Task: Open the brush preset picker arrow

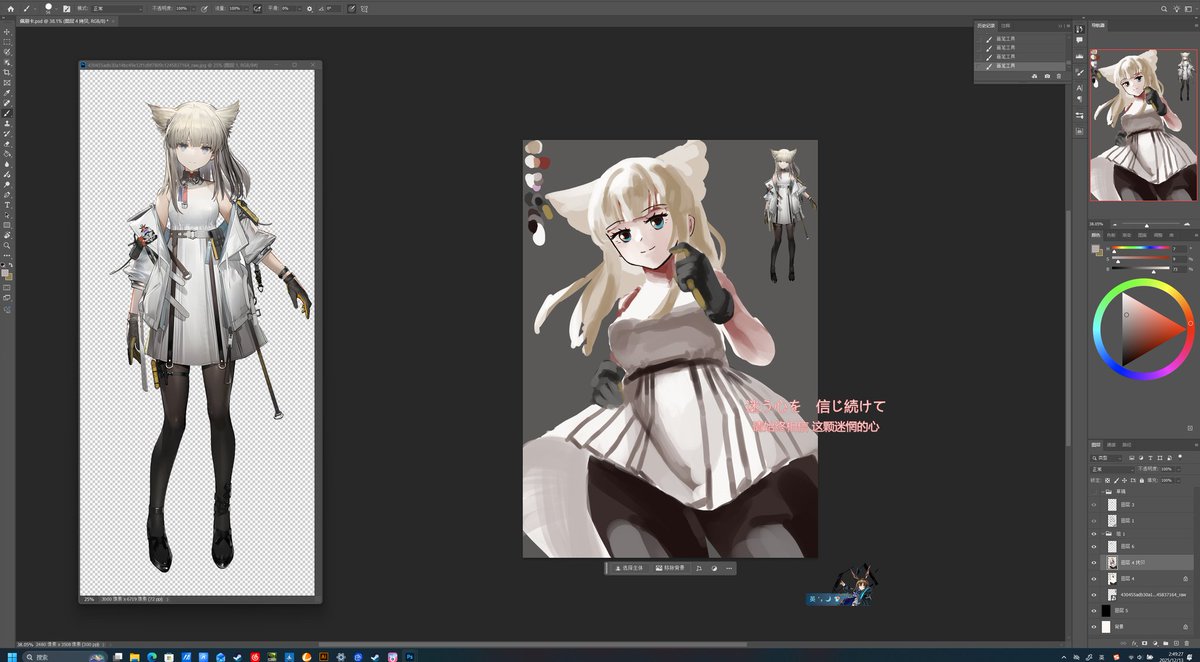Action: [x=57, y=8]
